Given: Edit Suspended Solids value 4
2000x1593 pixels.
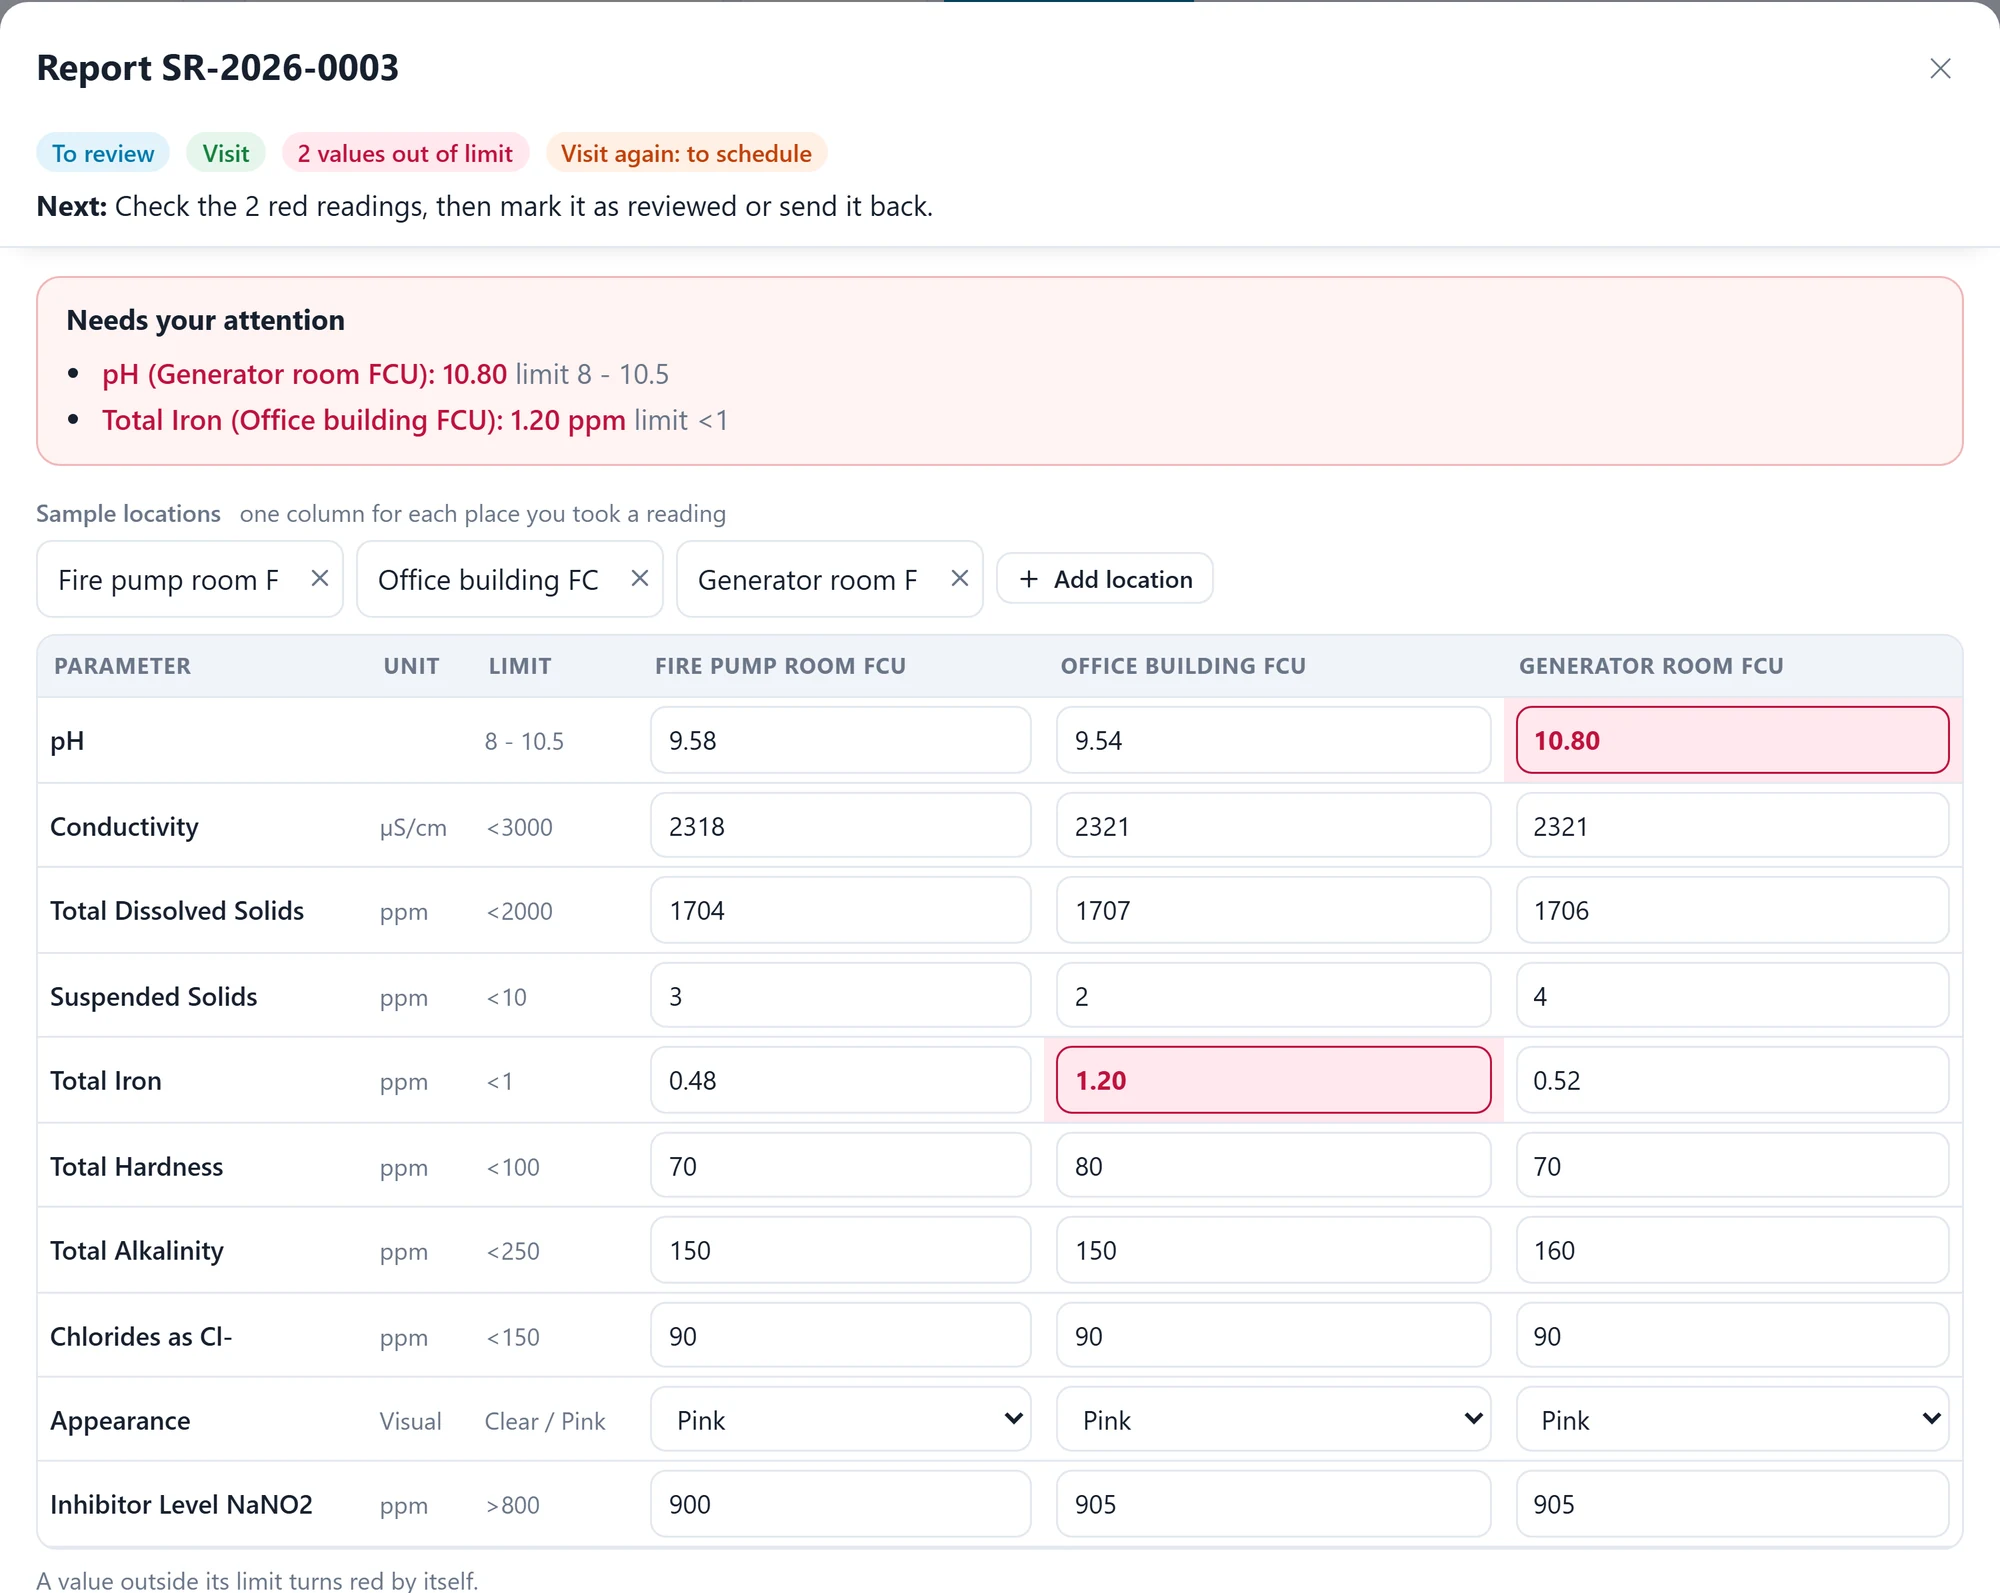Looking at the screenshot, I should tap(1732, 996).
